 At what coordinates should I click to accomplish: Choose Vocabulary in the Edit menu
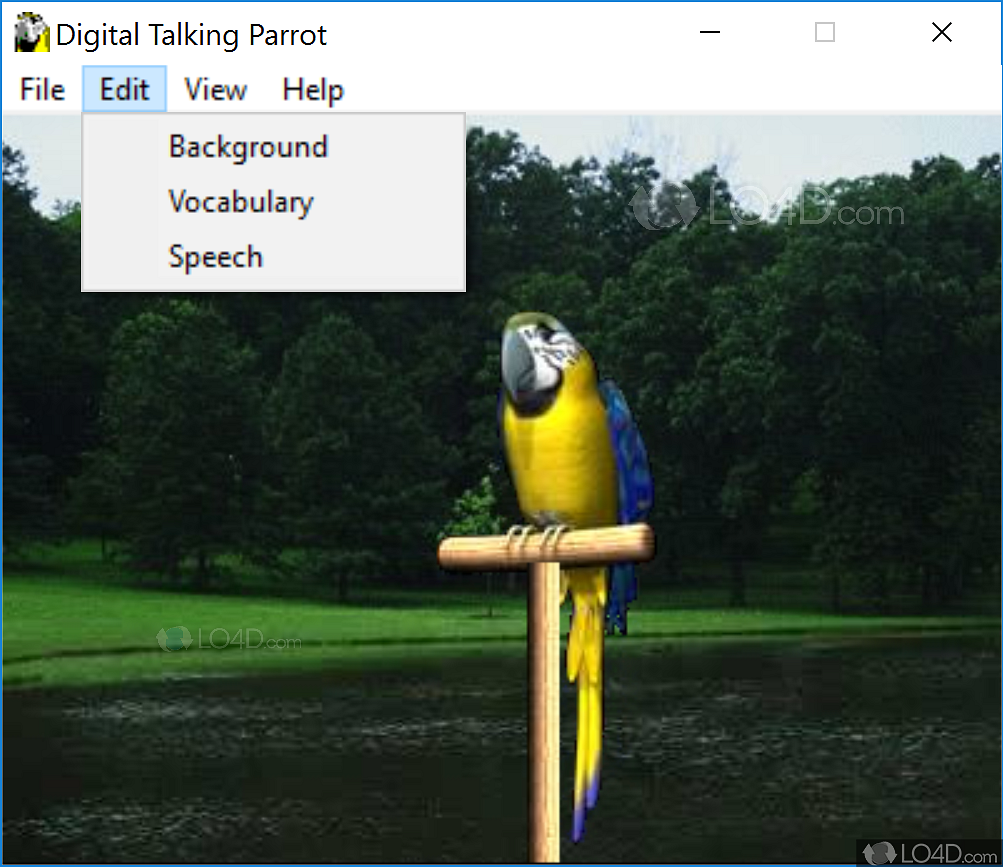tap(241, 202)
